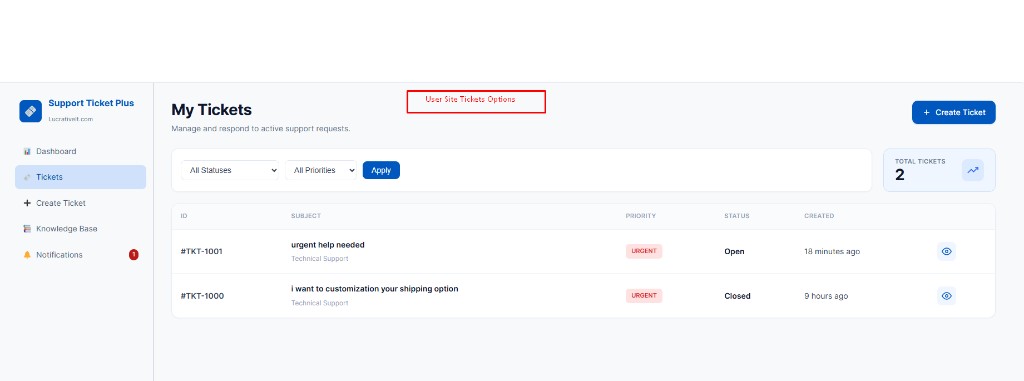Click the plus icon beside Create Ticket in sidebar
Screen dimensions: 1024x381
[27, 203]
